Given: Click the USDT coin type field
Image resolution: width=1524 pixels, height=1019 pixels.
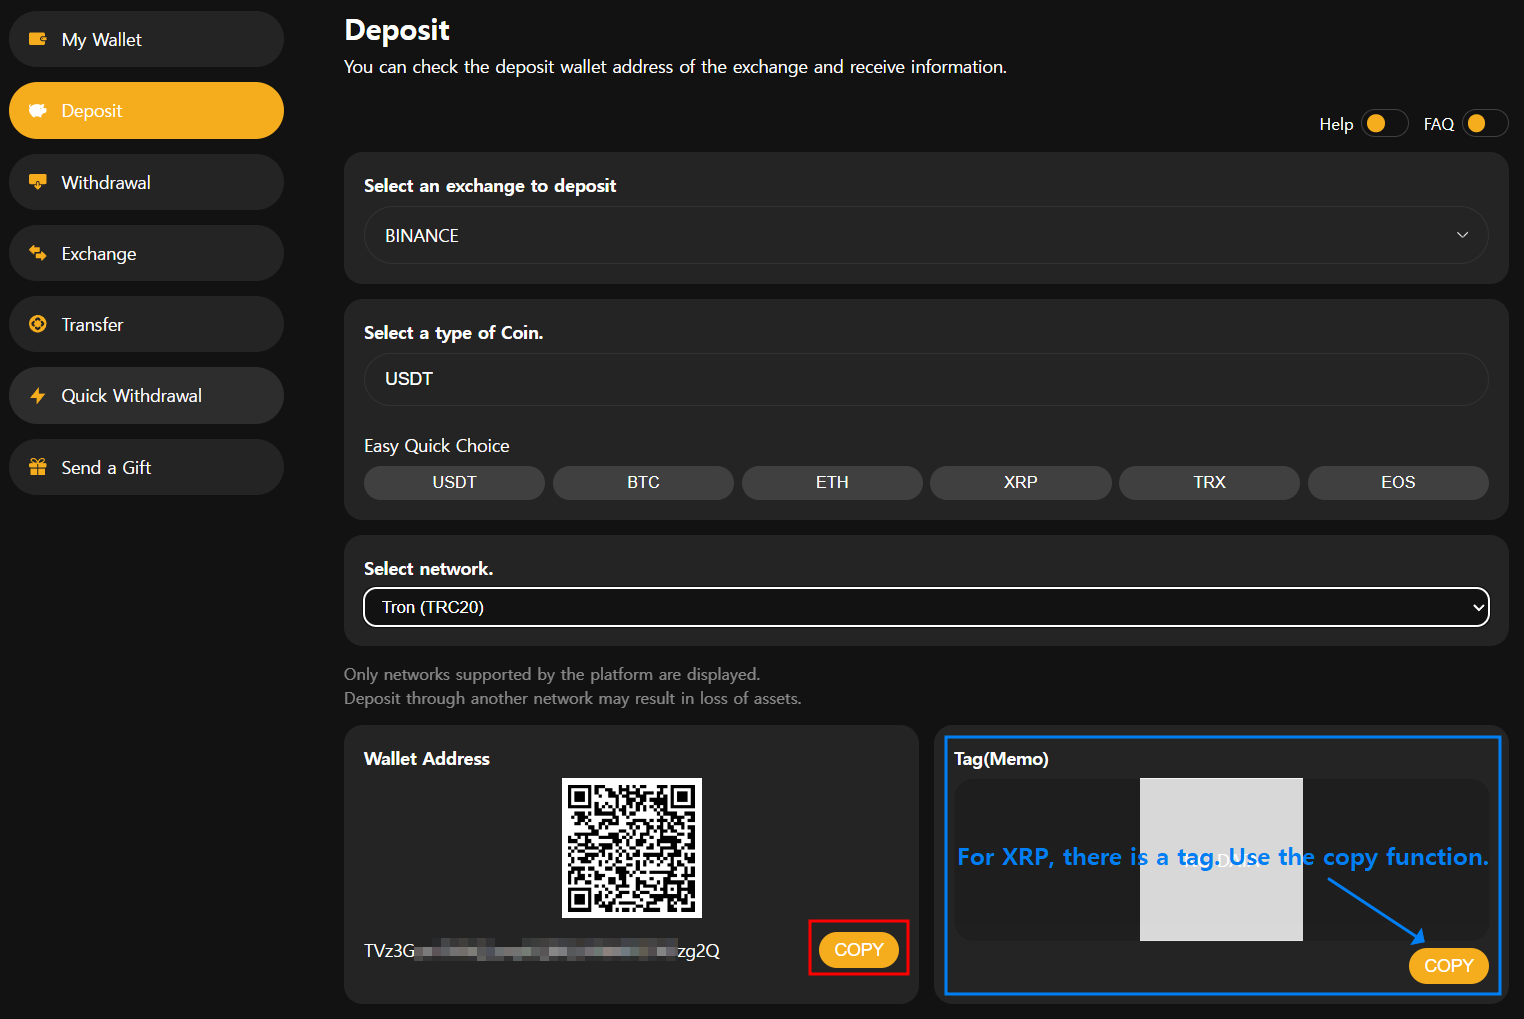Looking at the screenshot, I should pyautogui.click(x=925, y=379).
